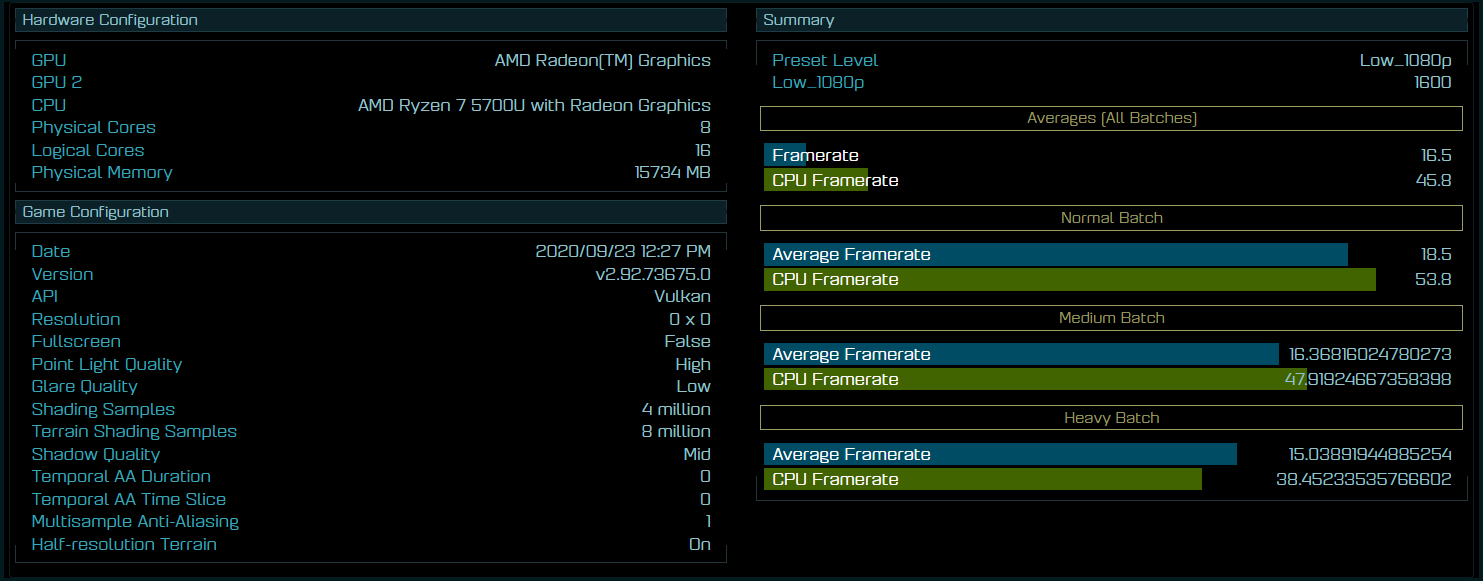
Task: Click the Half-resolution Terrain On value
Action: [x=700, y=544]
